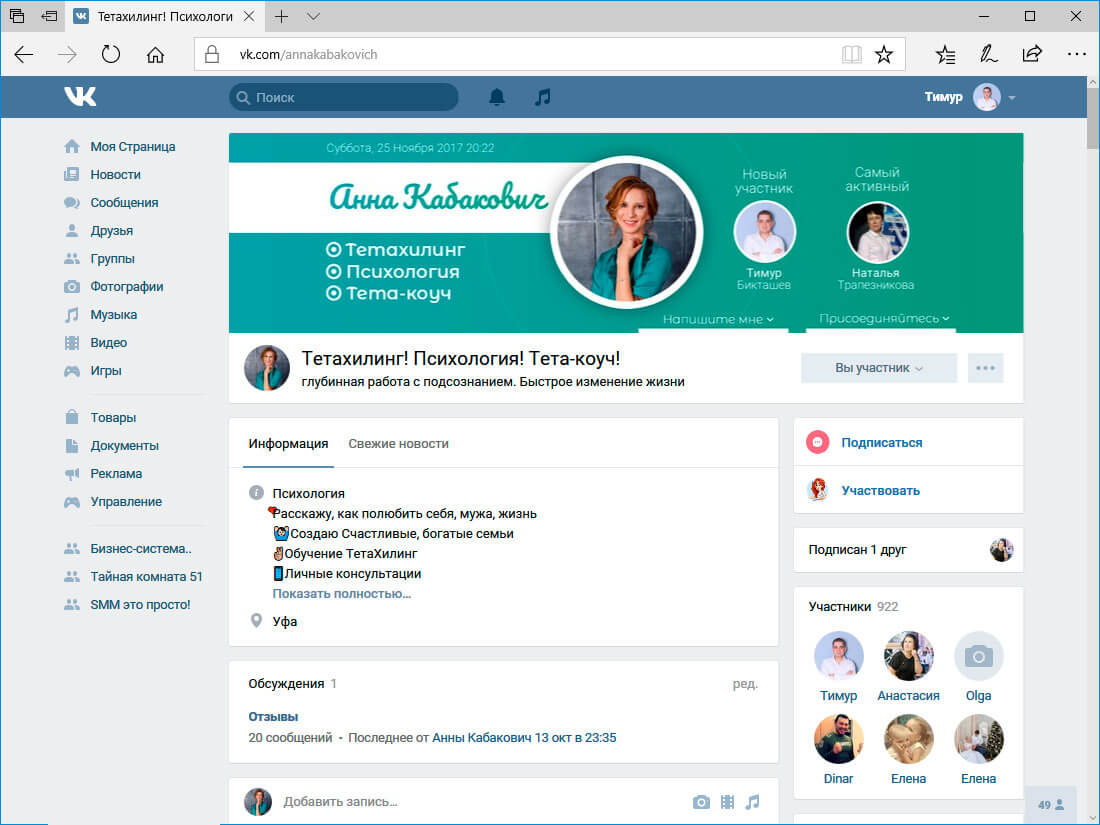This screenshot has height=825, width=1100.
Task: Click the Добавить запись post field
Action: click(483, 802)
